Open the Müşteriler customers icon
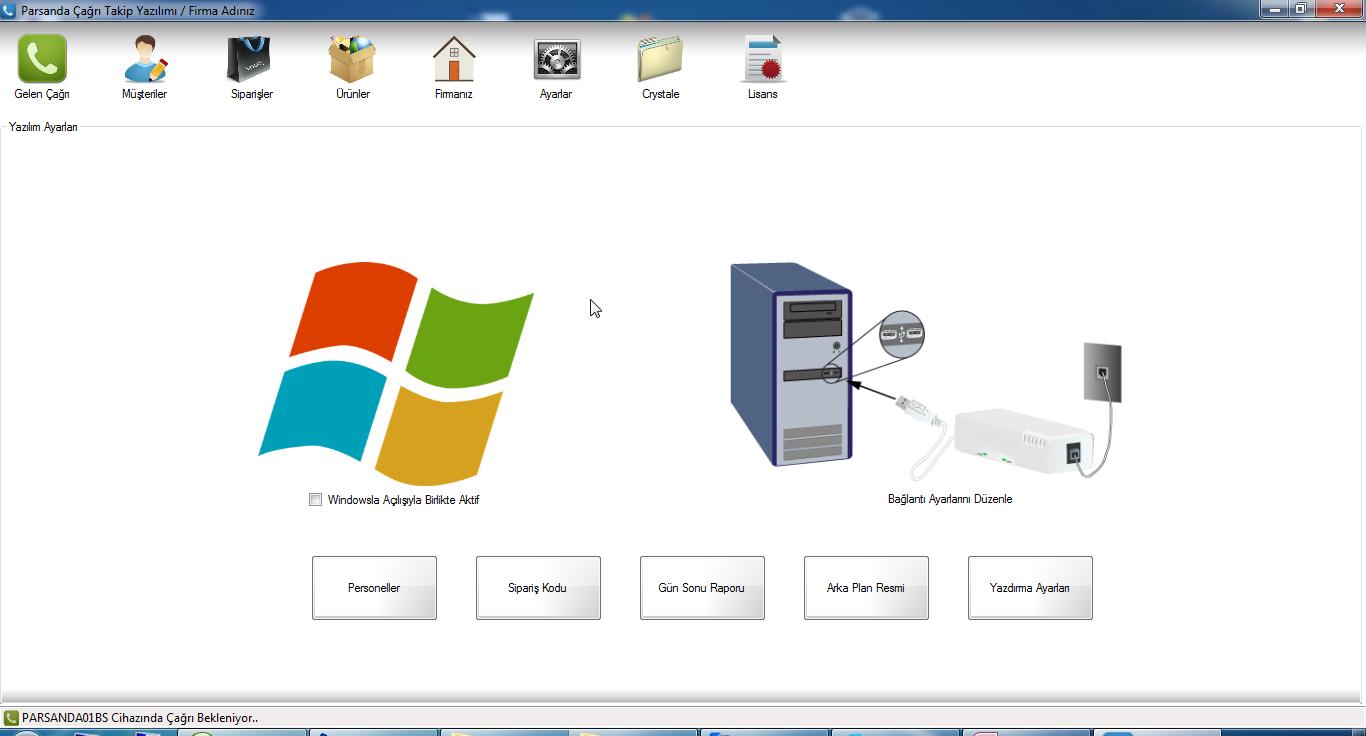 (x=145, y=59)
